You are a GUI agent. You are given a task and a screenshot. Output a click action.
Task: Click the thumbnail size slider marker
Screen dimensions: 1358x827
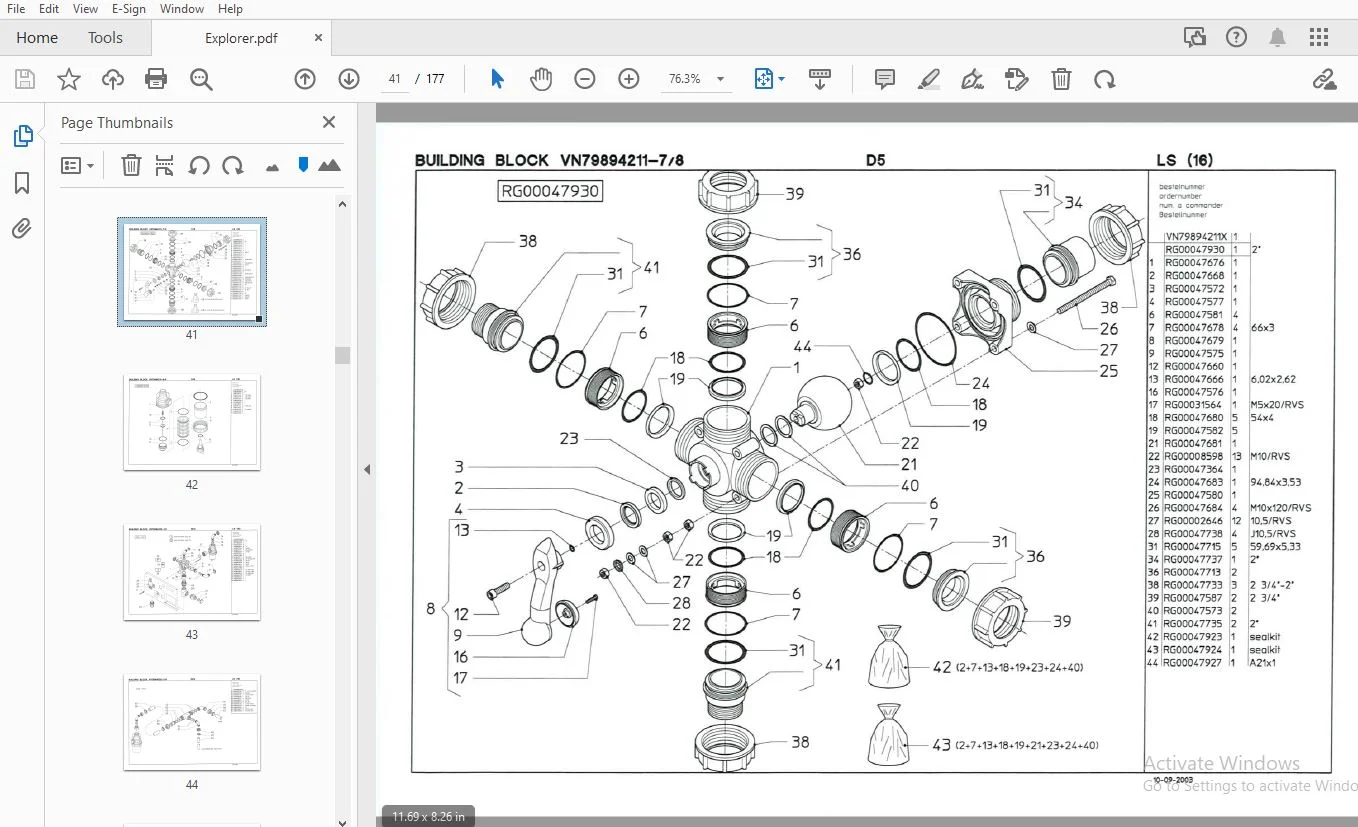(303, 165)
